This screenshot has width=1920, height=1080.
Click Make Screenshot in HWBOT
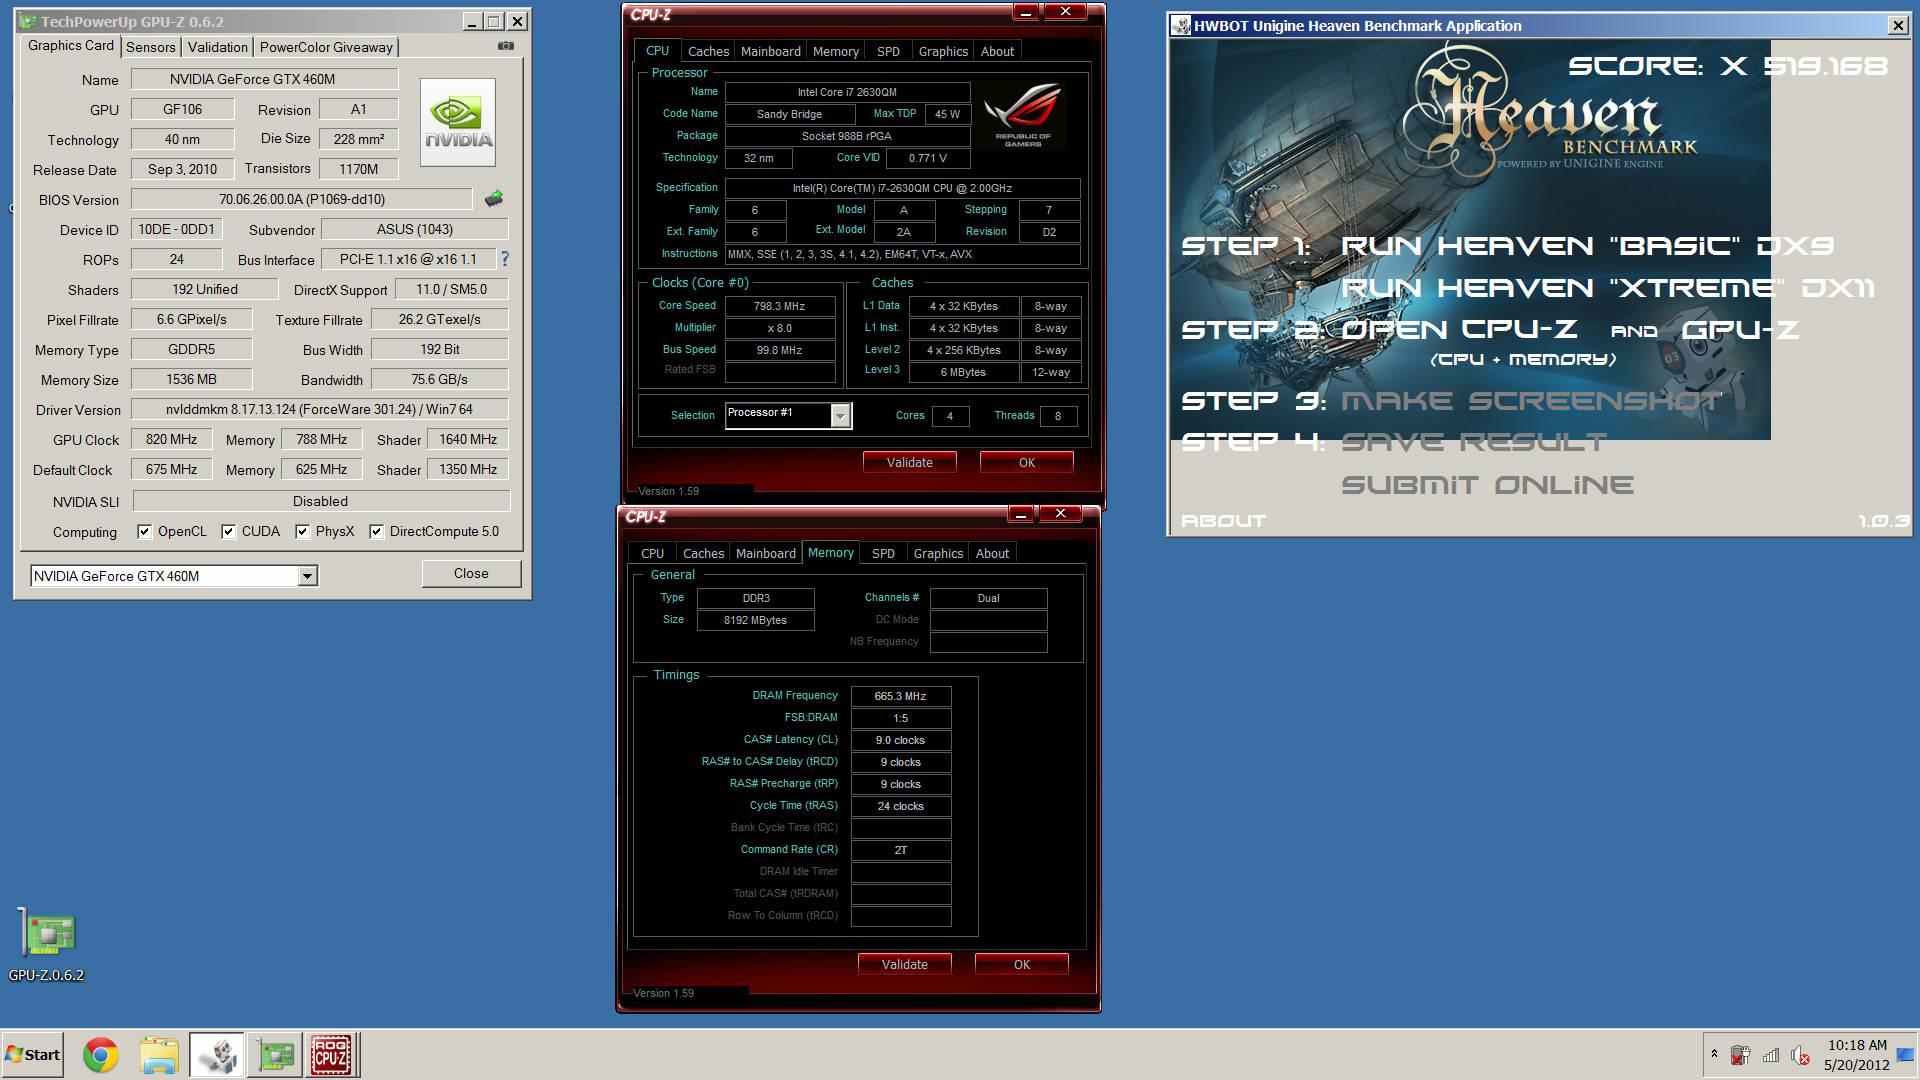click(1531, 401)
